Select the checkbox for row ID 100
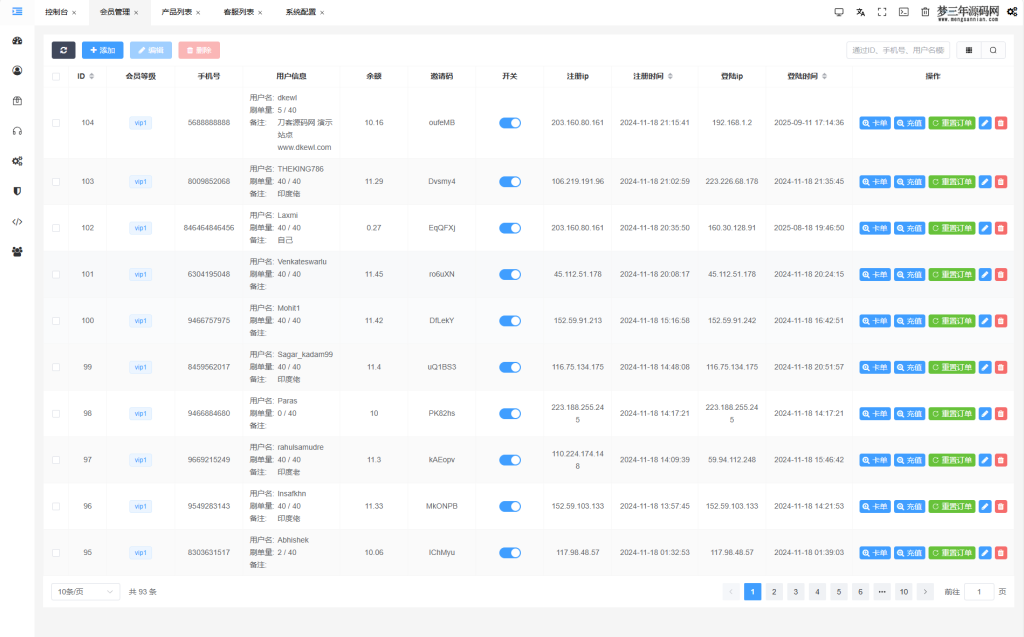 click(x=56, y=321)
